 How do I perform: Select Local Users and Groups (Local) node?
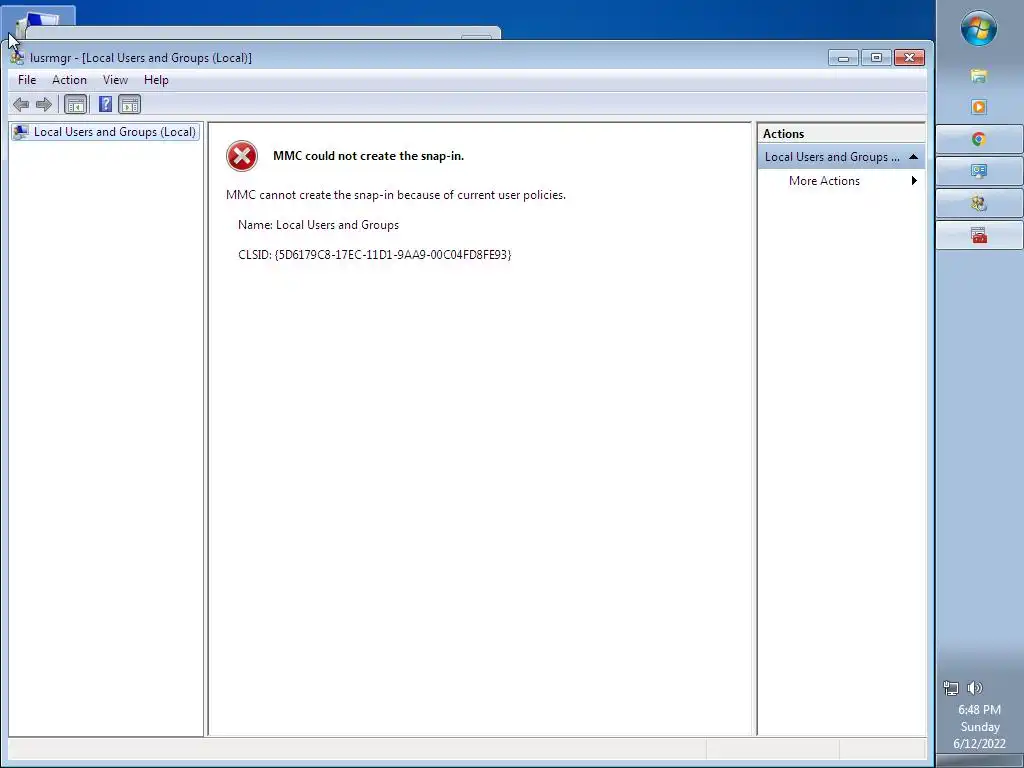(105, 132)
